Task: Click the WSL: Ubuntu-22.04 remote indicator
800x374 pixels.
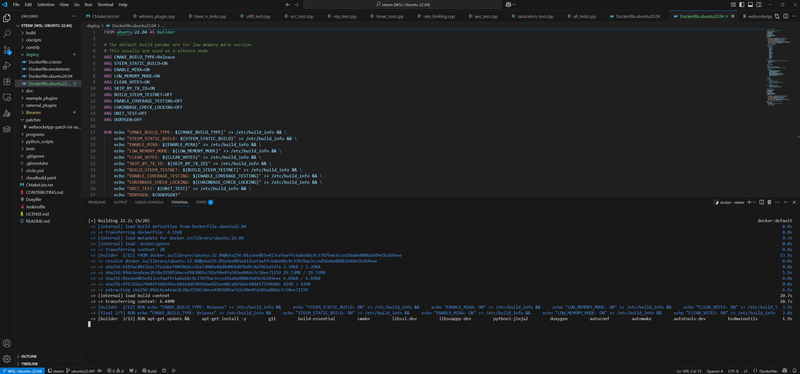Action: coord(22,371)
